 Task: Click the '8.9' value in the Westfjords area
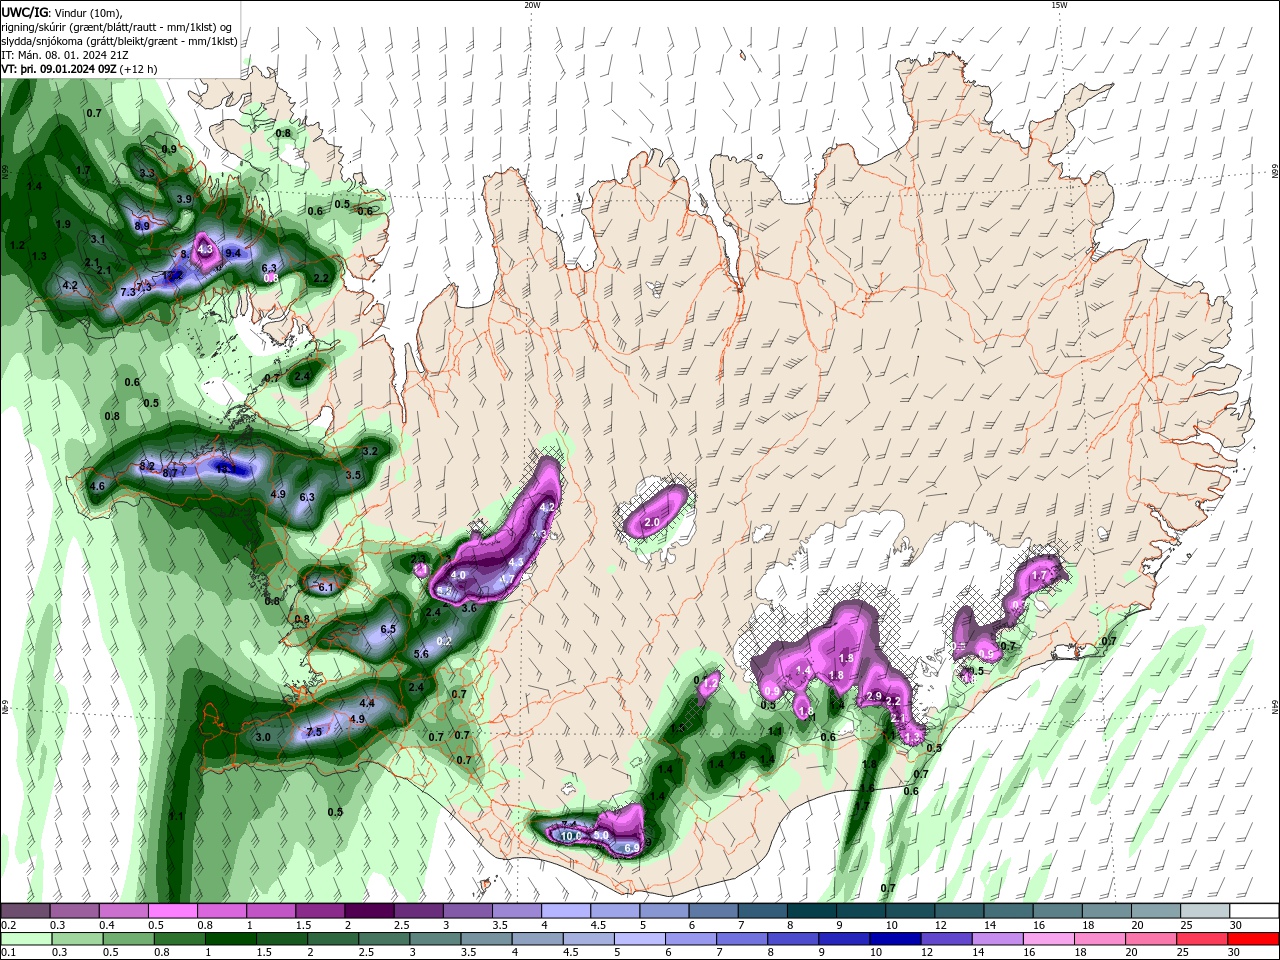(x=142, y=226)
